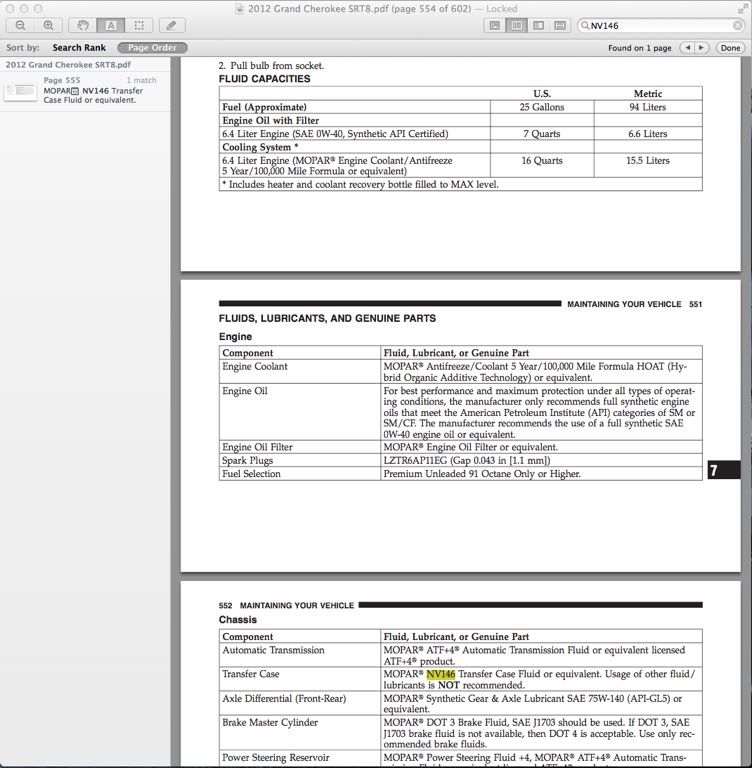
Task: Click the 'Power Steering Reservoir' cell
Action: click(300, 758)
